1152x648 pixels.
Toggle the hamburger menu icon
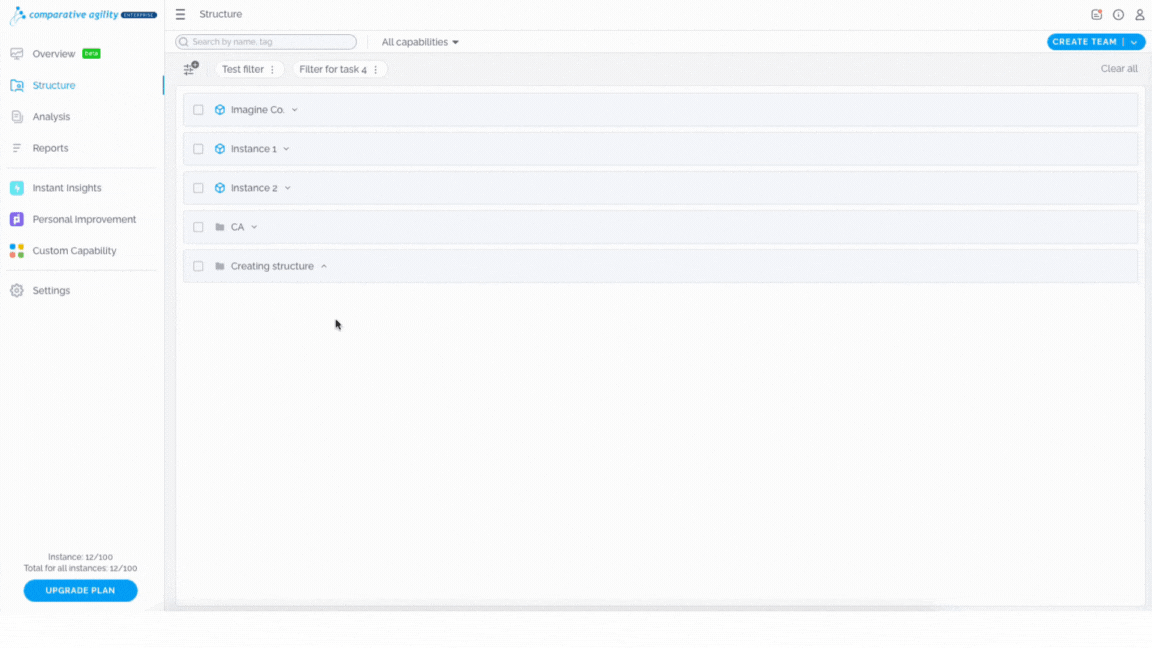[x=180, y=14]
